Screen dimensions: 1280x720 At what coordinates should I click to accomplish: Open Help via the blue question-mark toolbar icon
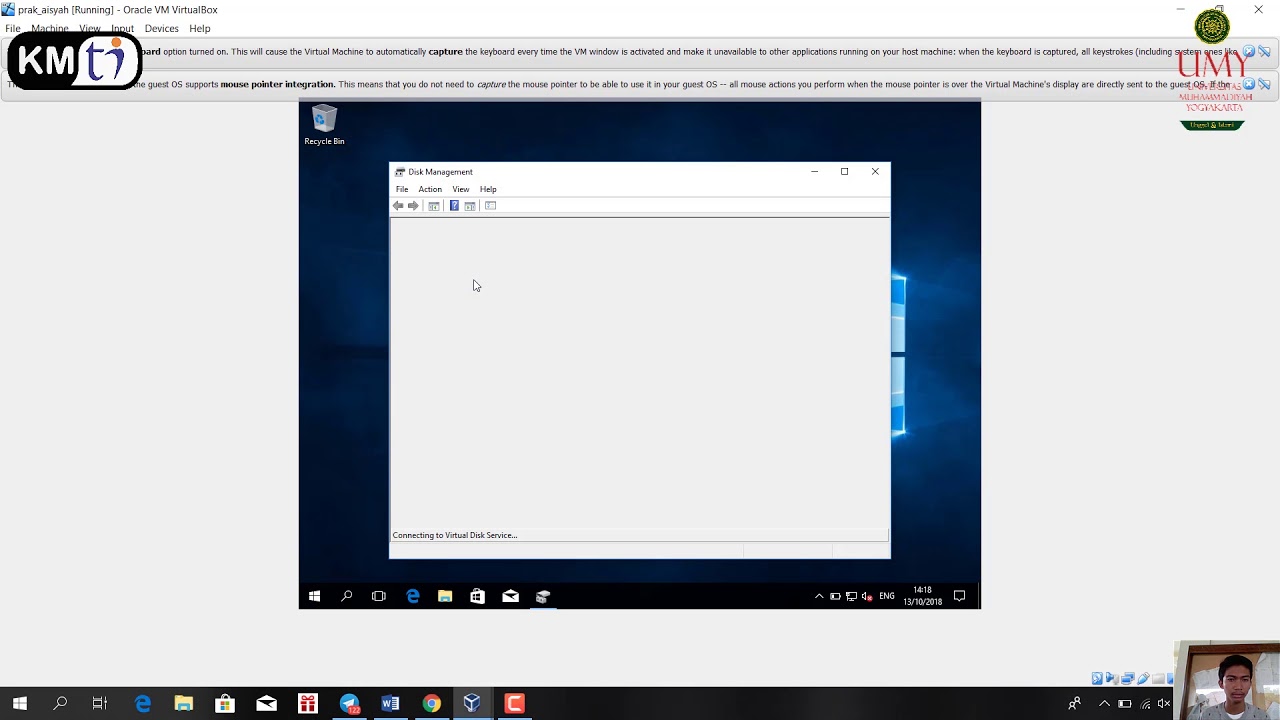[454, 206]
